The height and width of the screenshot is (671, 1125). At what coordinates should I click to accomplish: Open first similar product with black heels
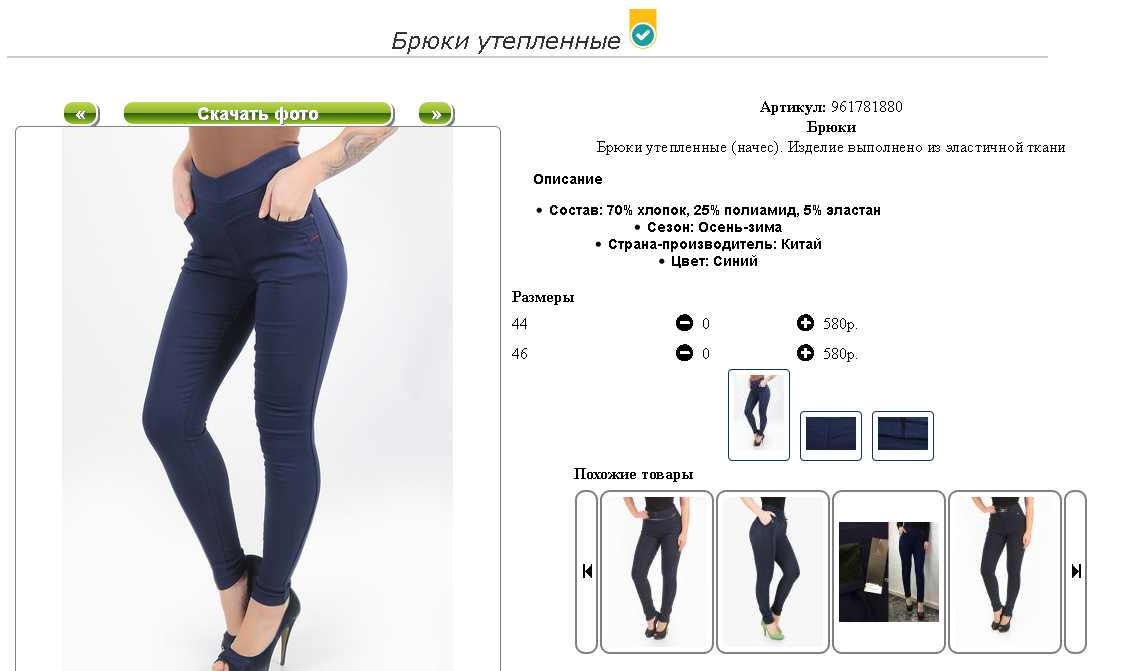(x=656, y=571)
